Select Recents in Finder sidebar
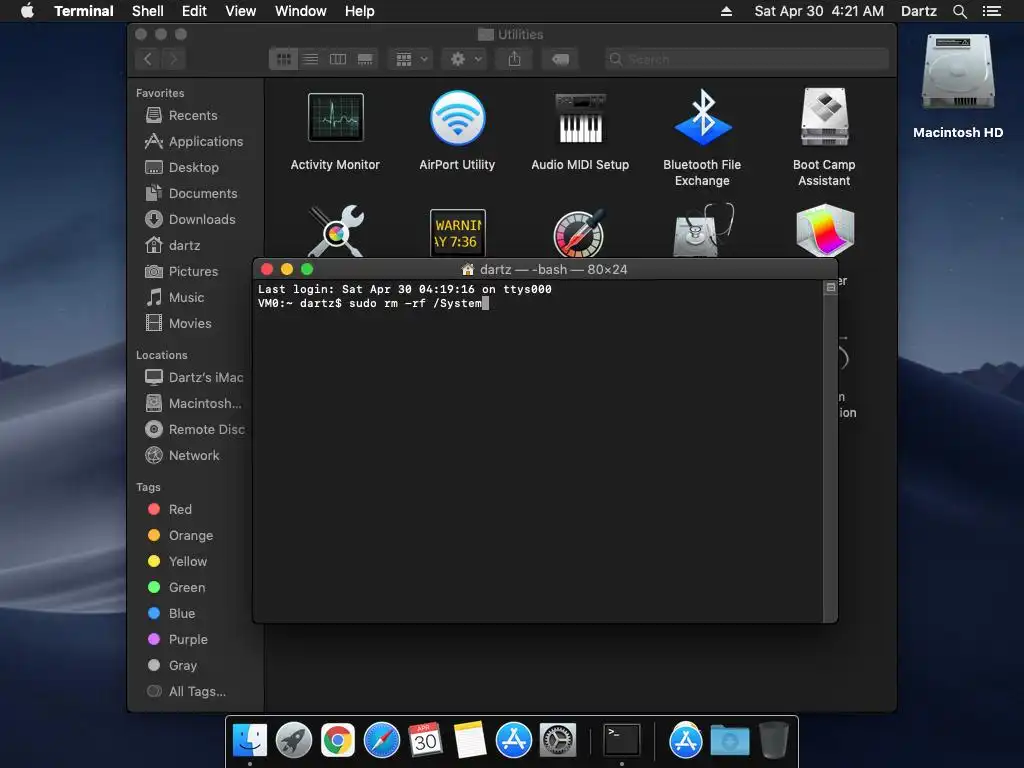This screenshot has height=768, width=1024. click(193, 116)
